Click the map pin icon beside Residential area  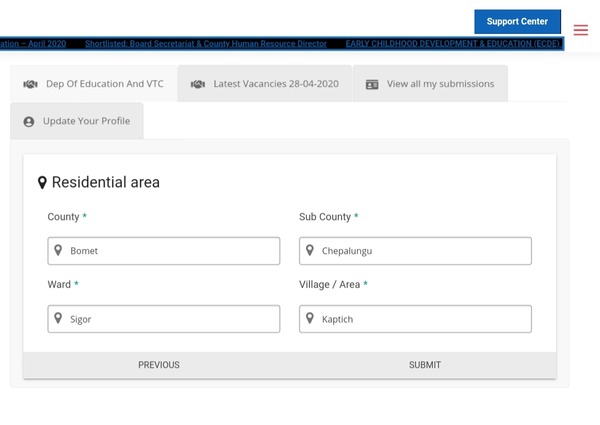[42, 183]
